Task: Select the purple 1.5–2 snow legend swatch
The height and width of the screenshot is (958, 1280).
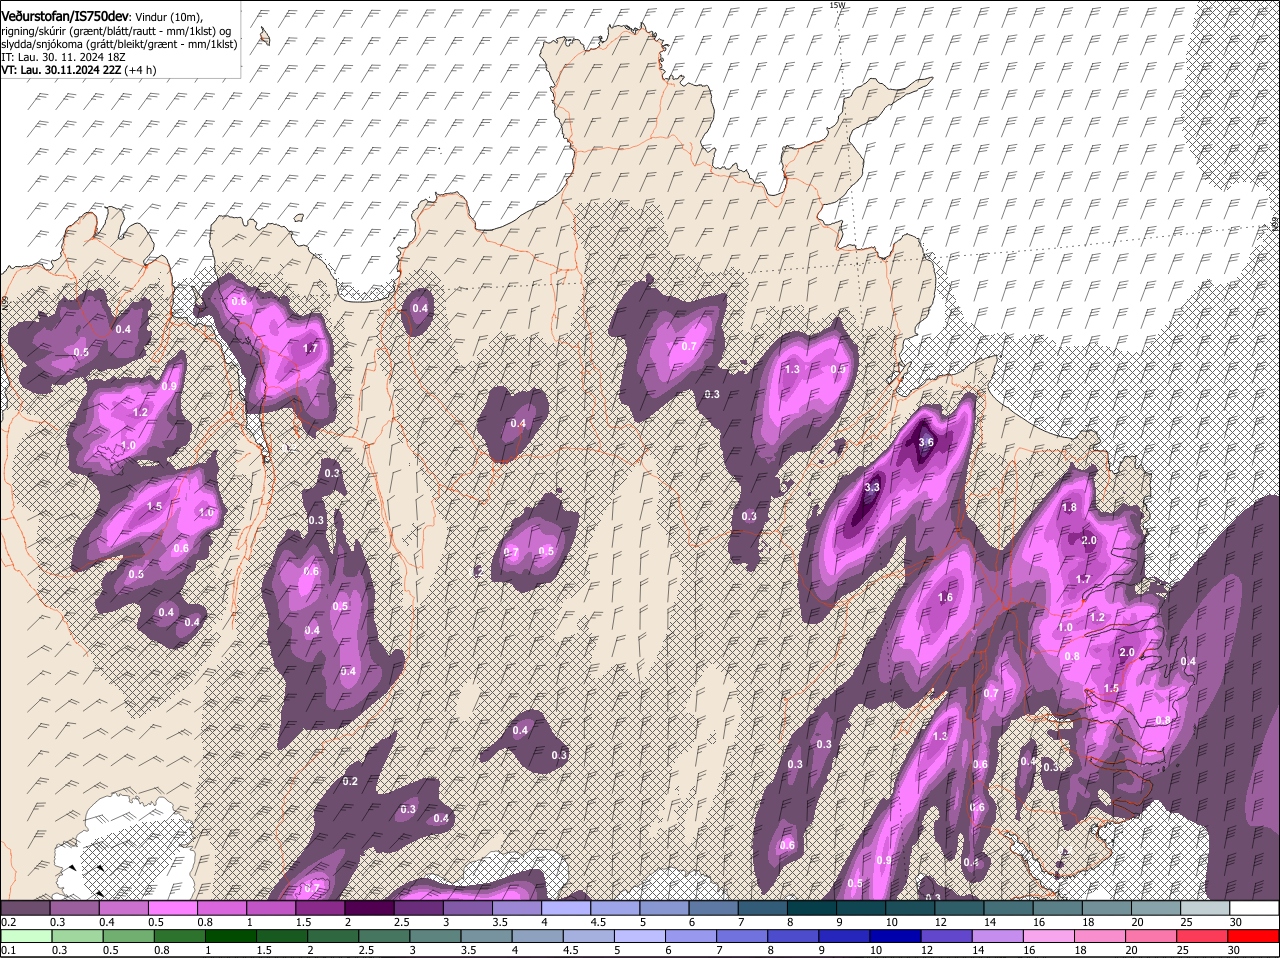Action: (319, 908)
